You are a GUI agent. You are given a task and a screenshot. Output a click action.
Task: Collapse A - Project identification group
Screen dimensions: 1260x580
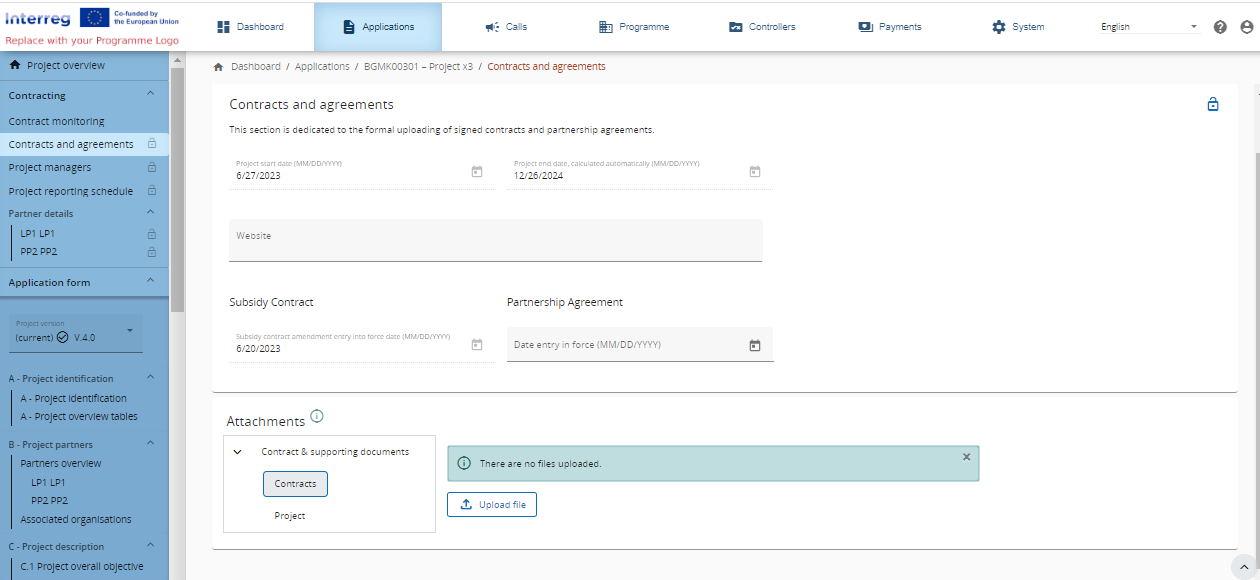pos(150,378)
